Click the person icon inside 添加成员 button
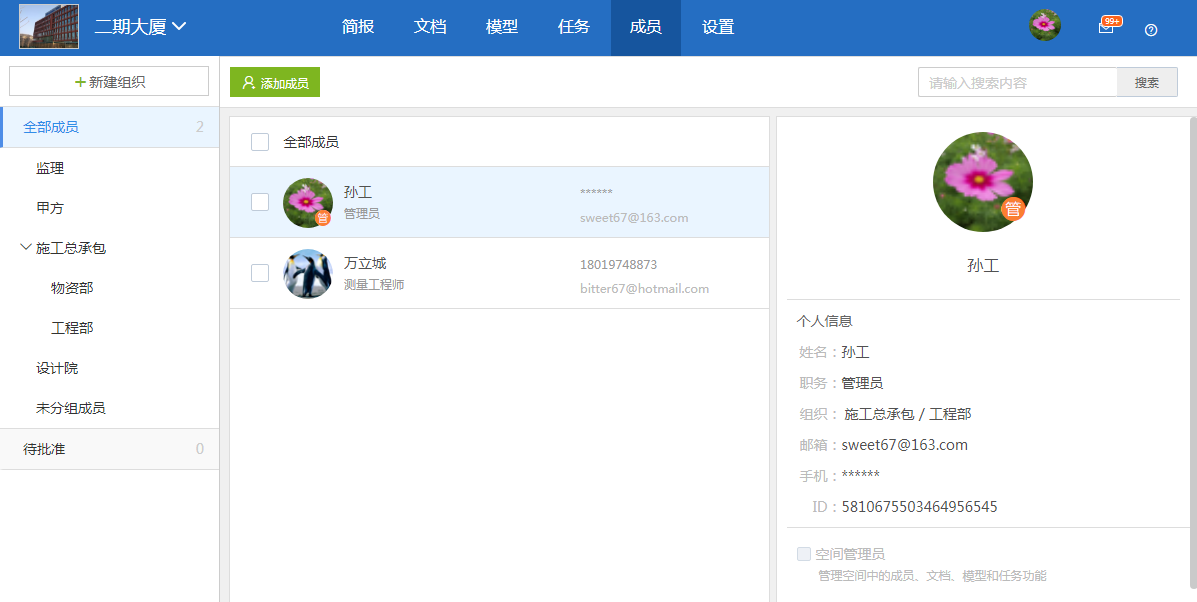Screen dimensions: 1197x602 [249, 82]
